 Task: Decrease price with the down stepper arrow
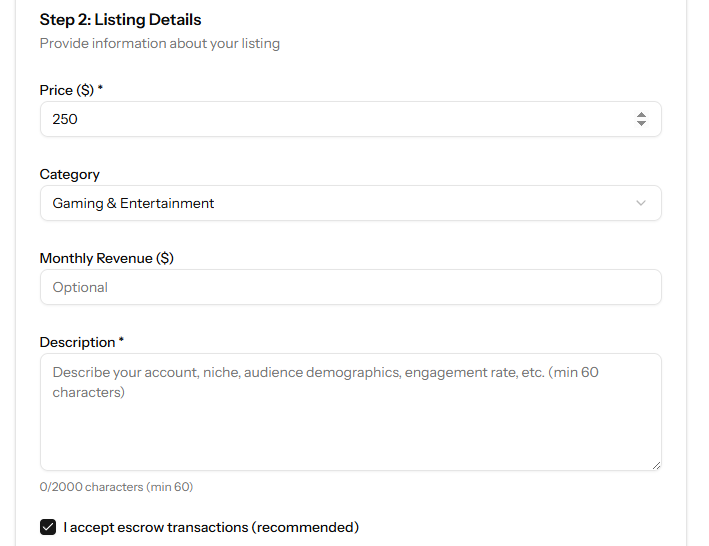pos(641,123)
